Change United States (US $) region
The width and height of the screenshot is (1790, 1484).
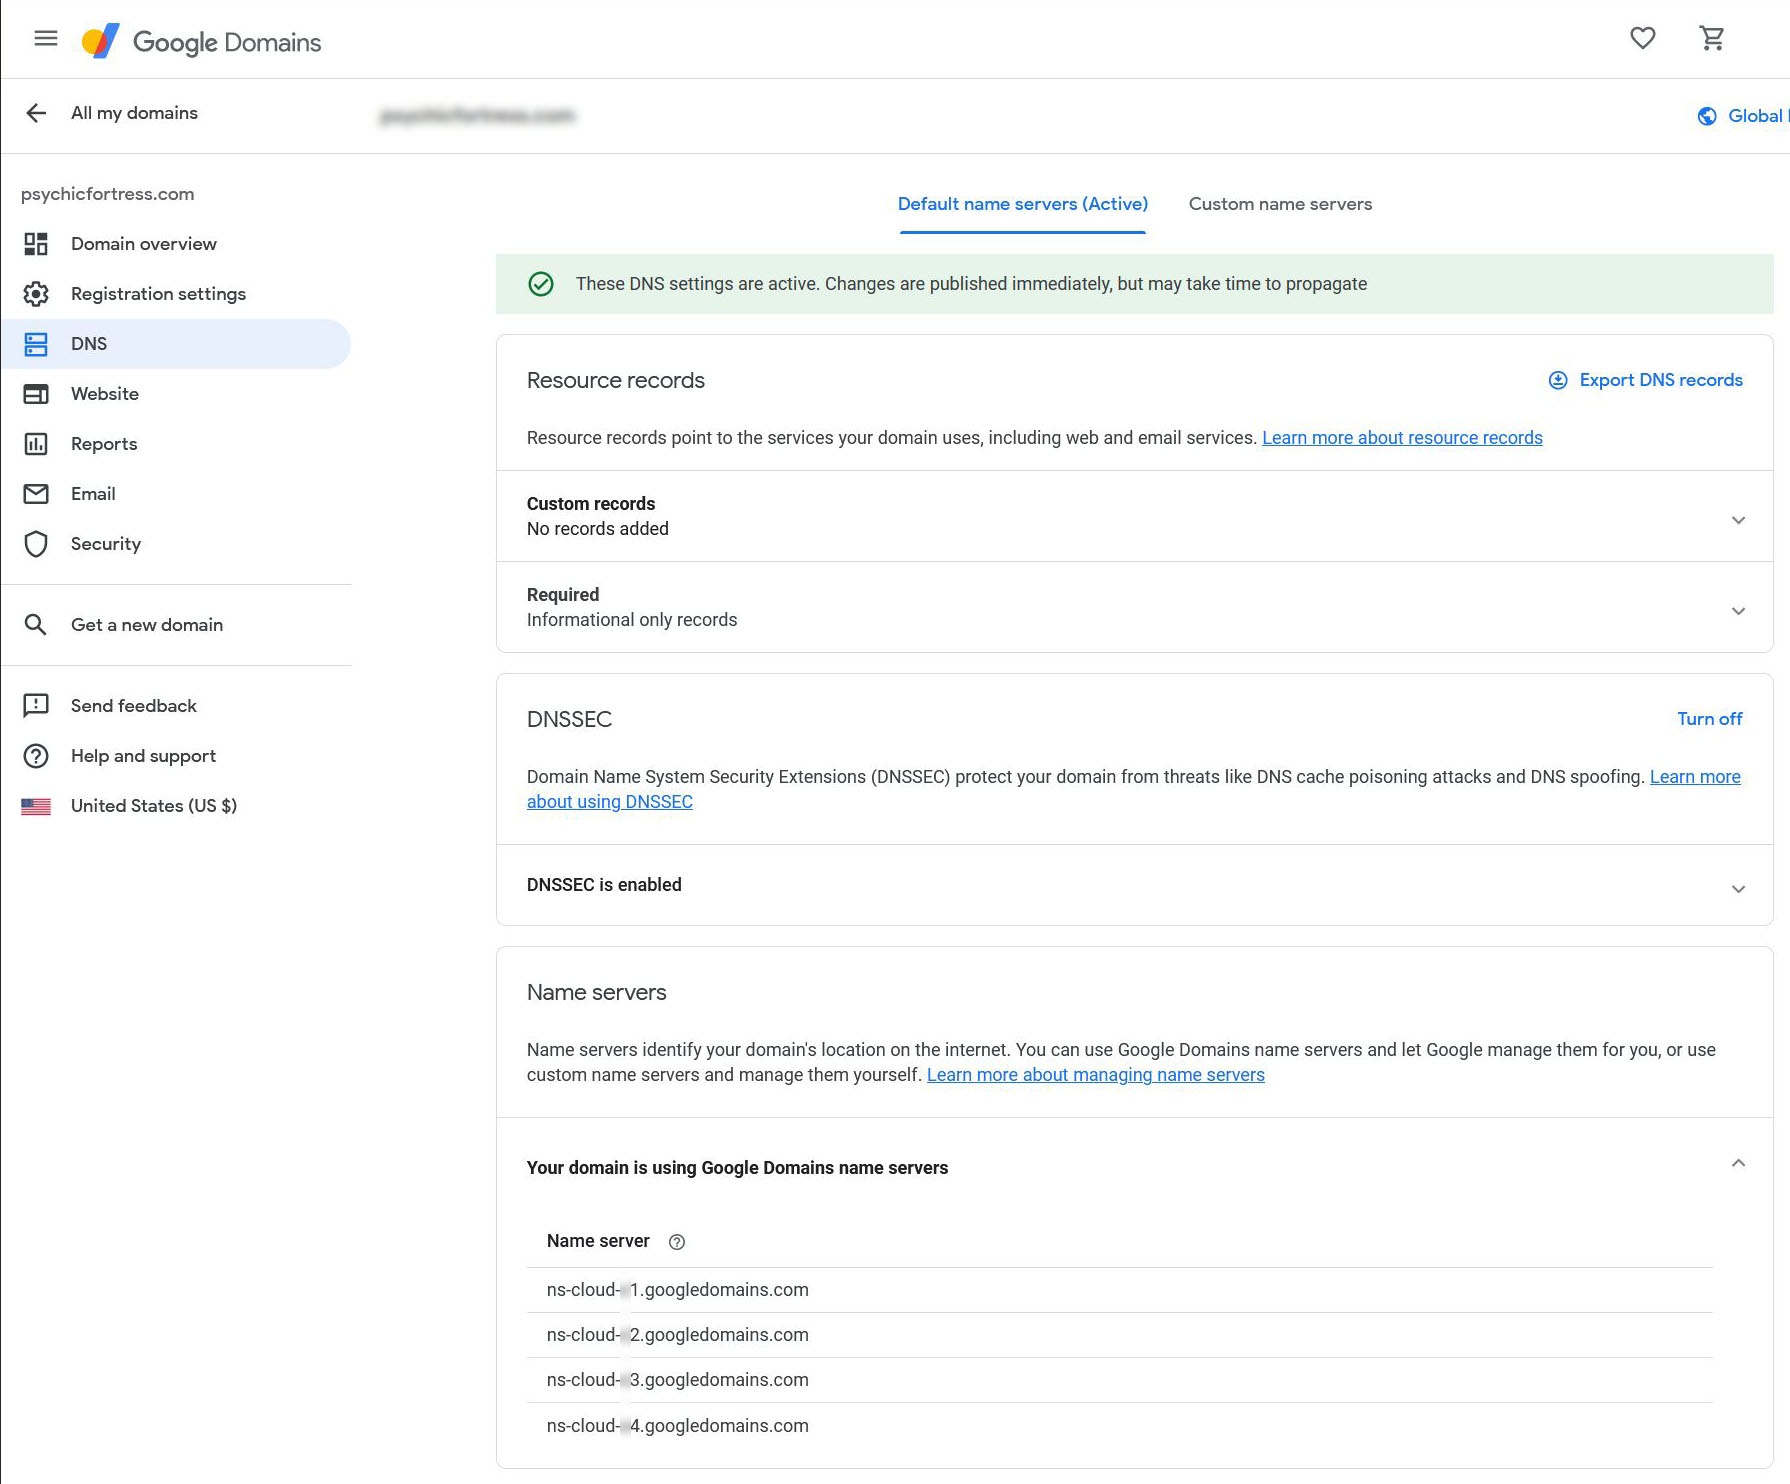tap(154, 806)
